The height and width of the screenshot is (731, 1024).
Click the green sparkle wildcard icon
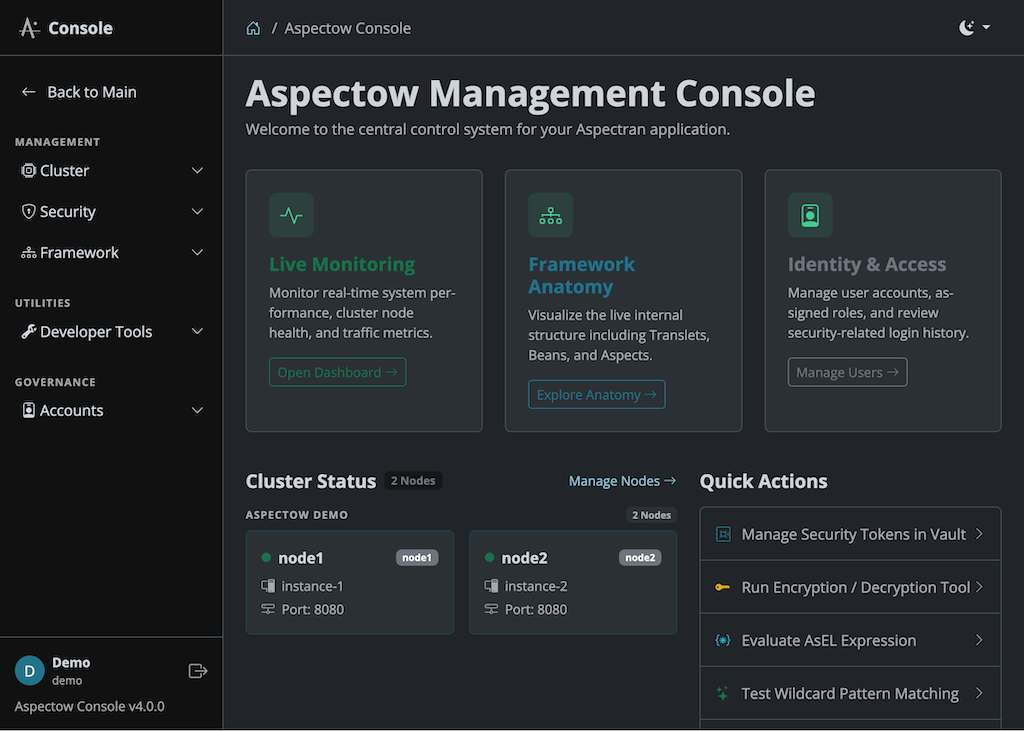[722, 694]
